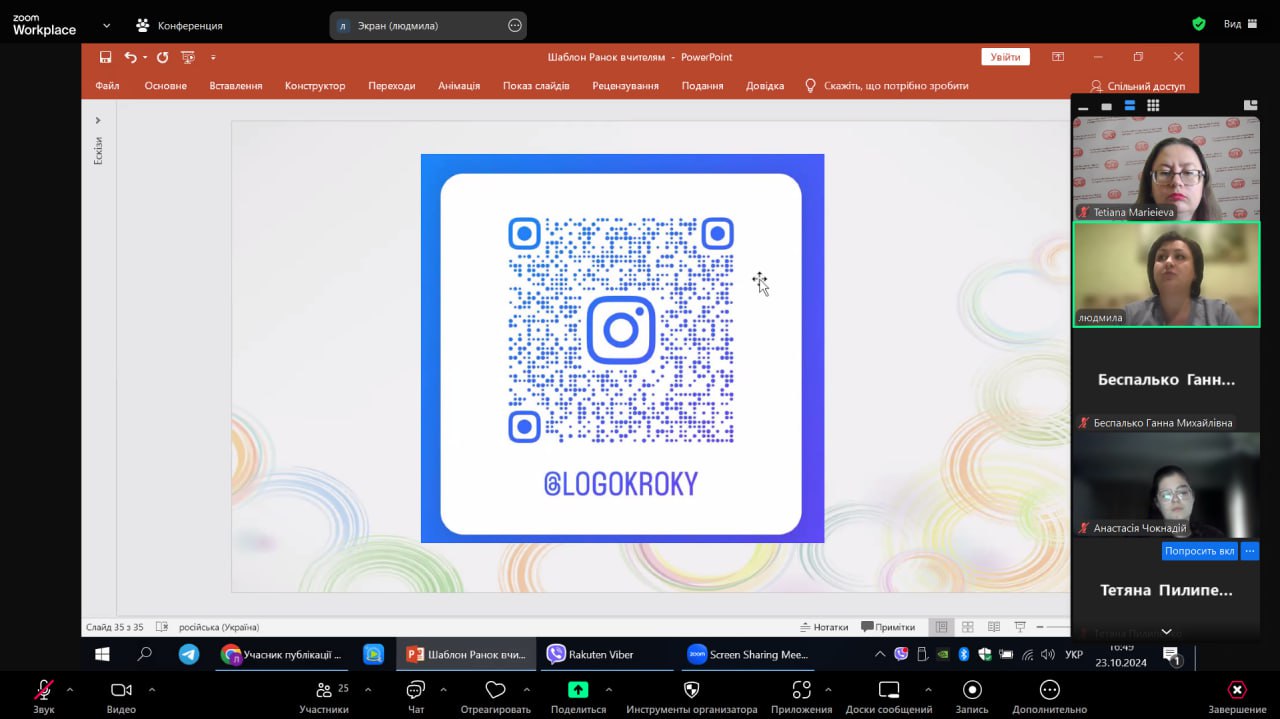The height and width of the screenshot is (719, 1280).
Task: Select stacked thumbnail strip view icon
Action: tap(1130, 105)
